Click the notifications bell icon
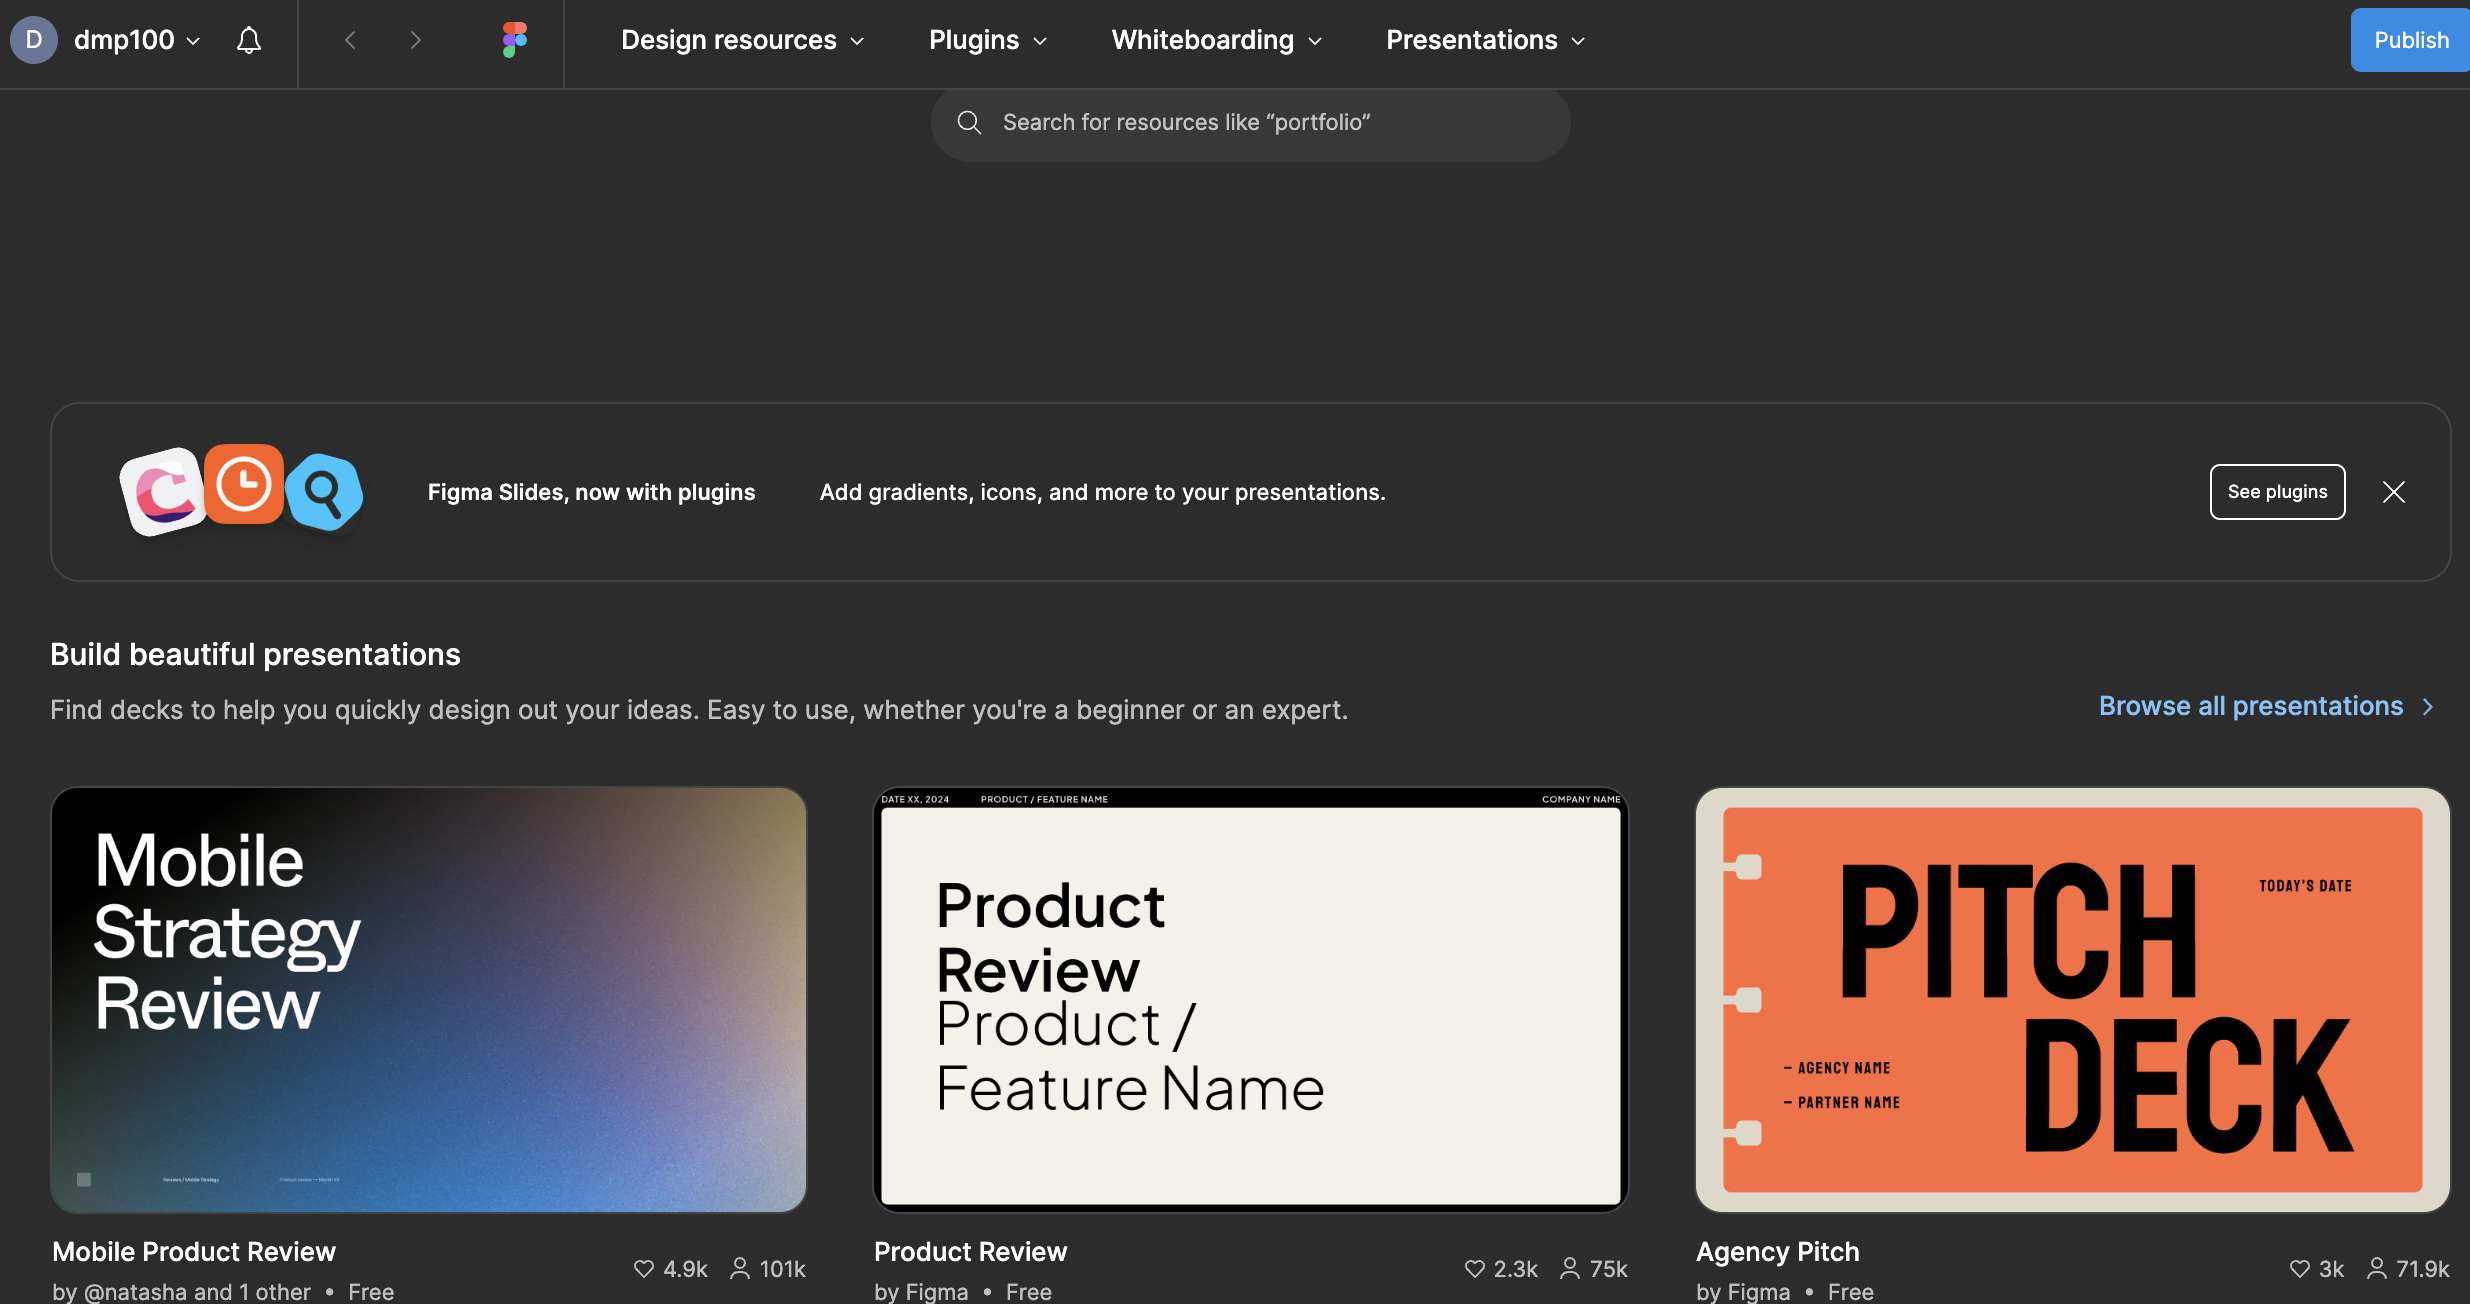 coord(249,40)
